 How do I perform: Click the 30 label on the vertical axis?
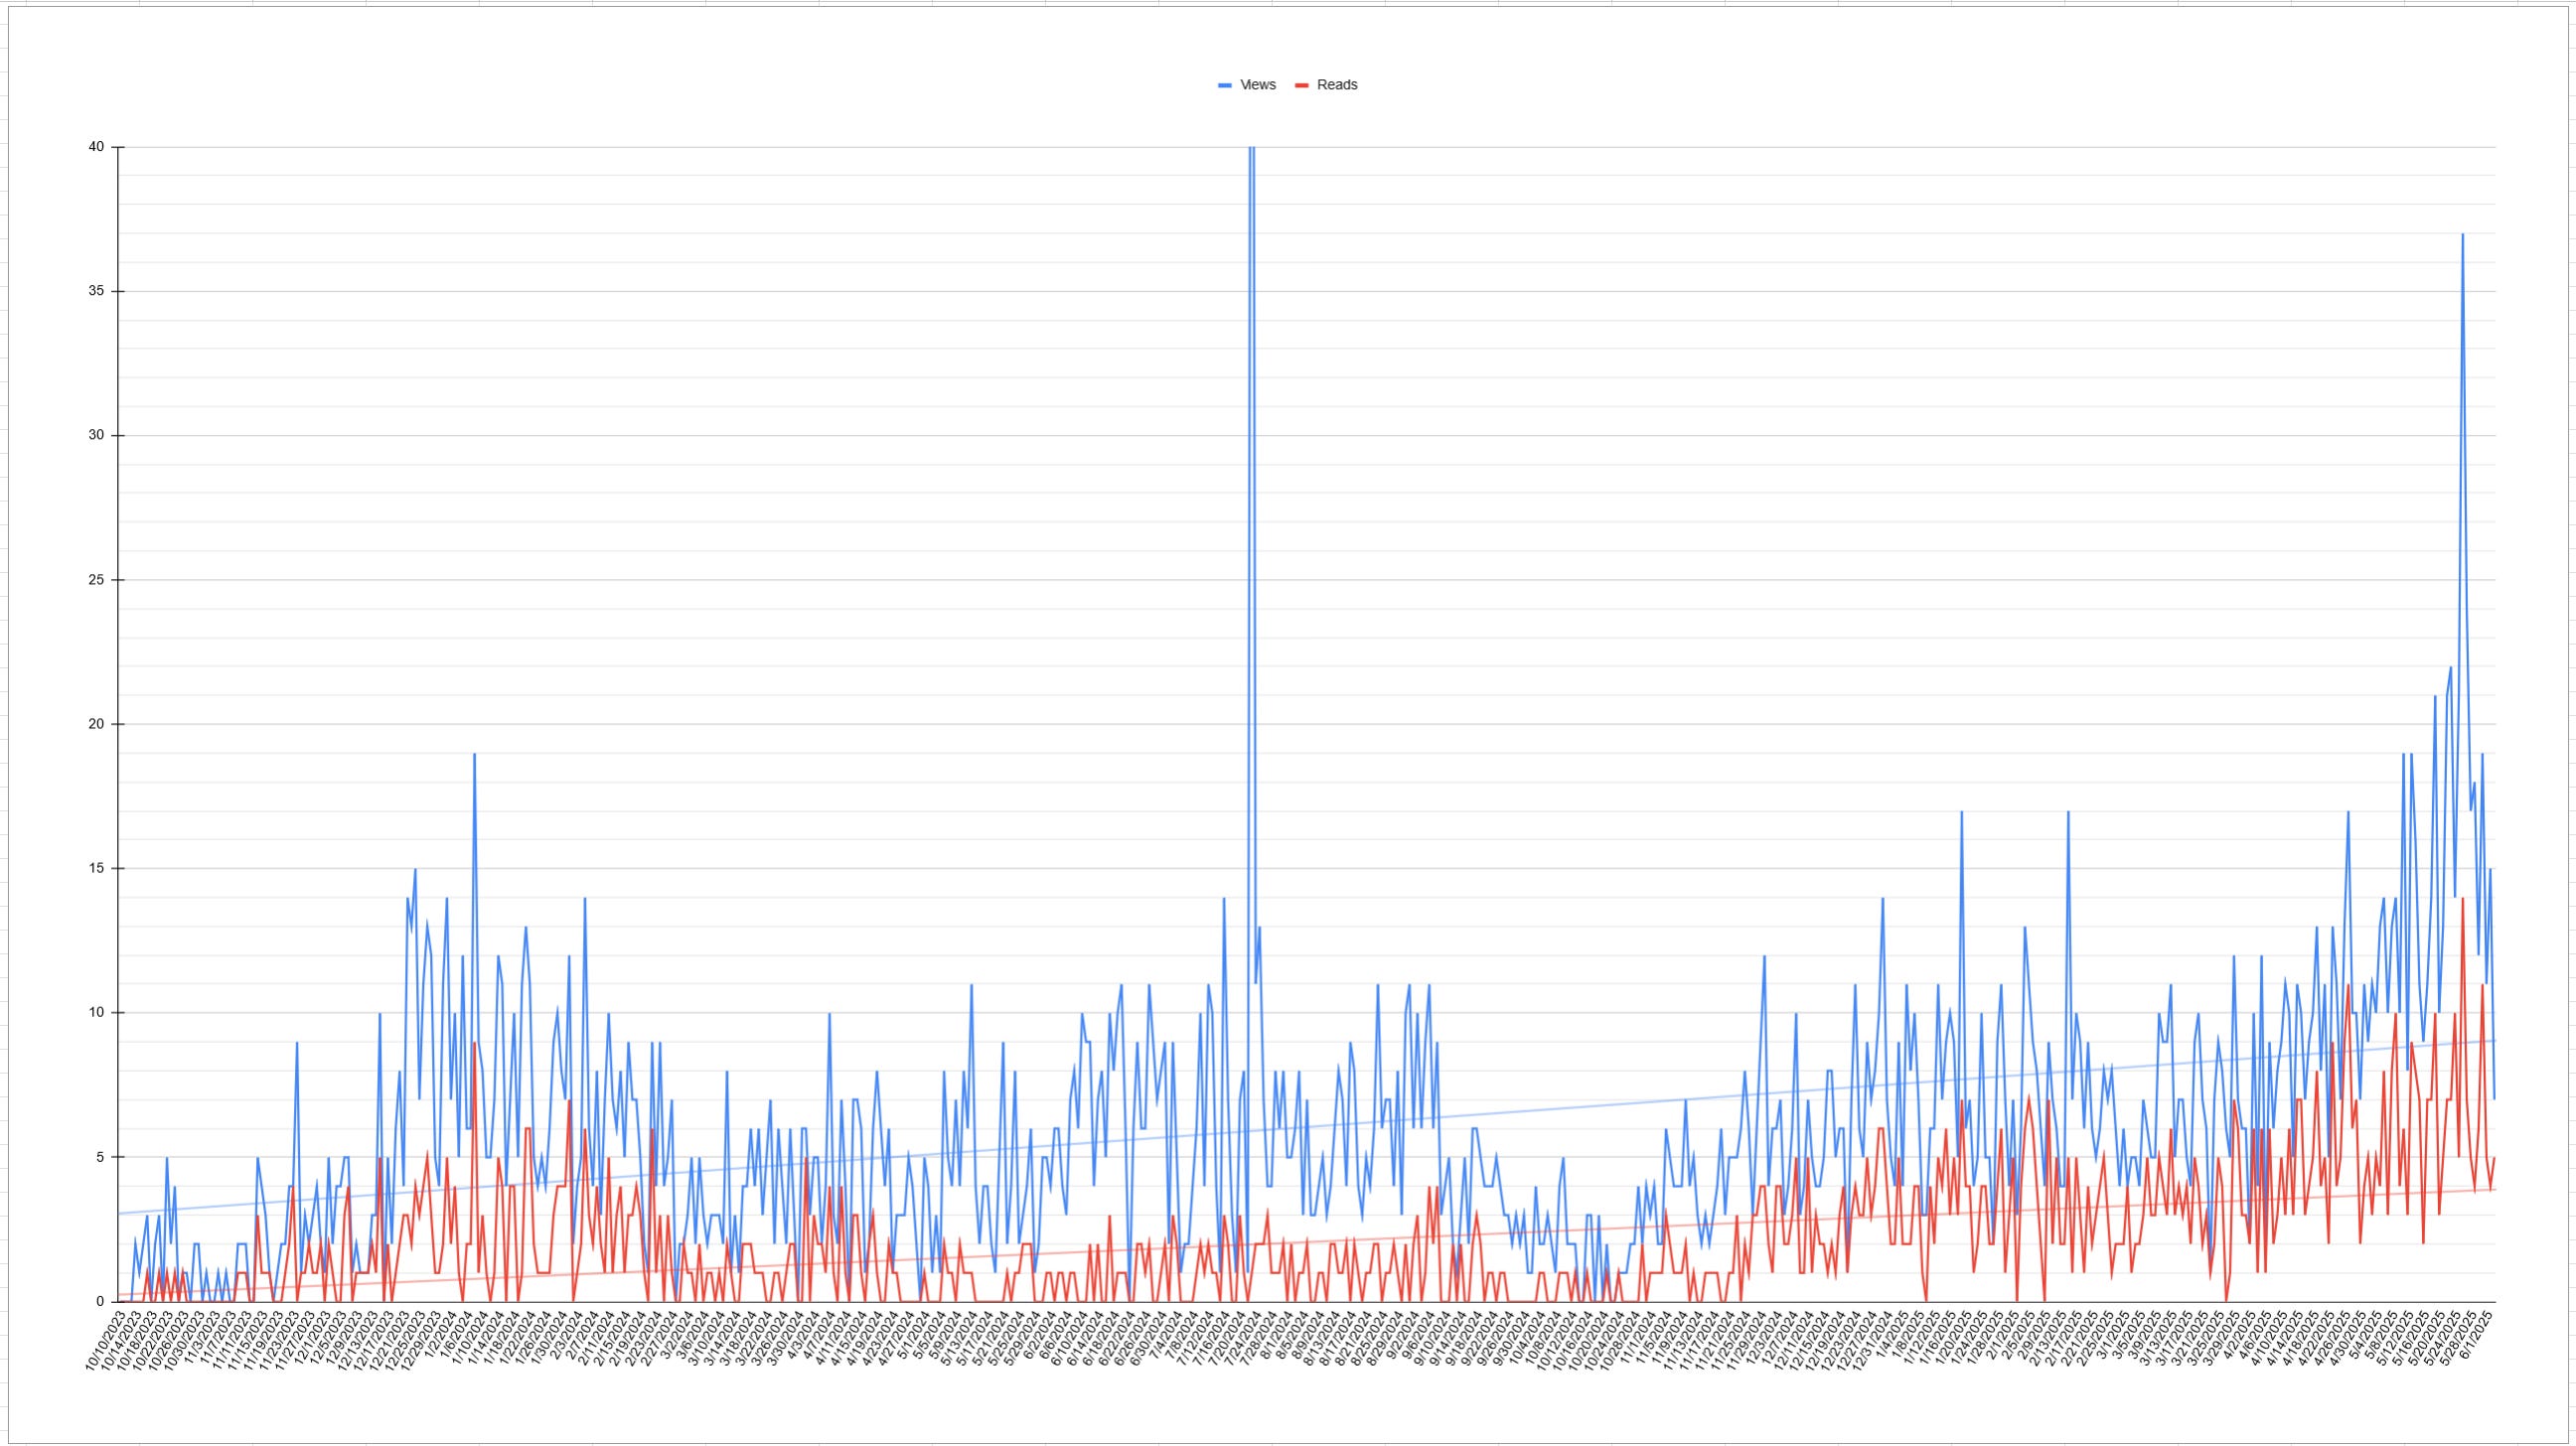tap(96, 435)
